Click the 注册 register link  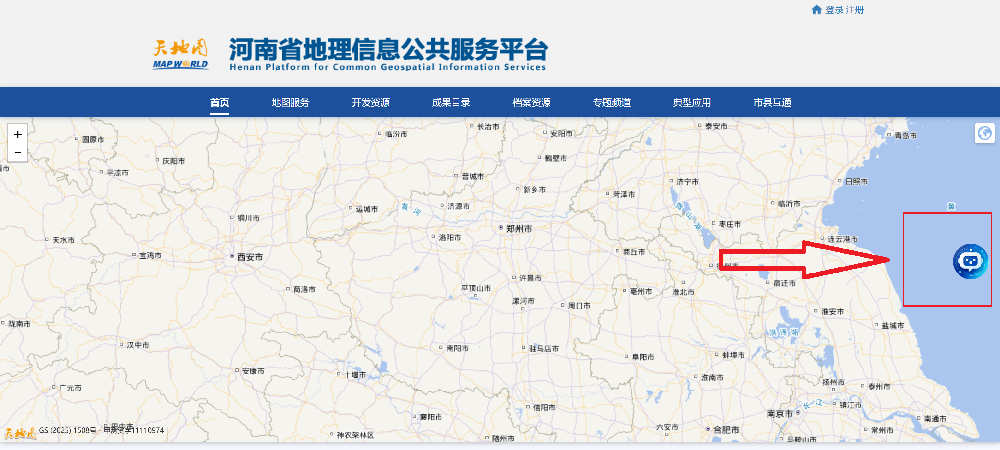coord(855,10)
